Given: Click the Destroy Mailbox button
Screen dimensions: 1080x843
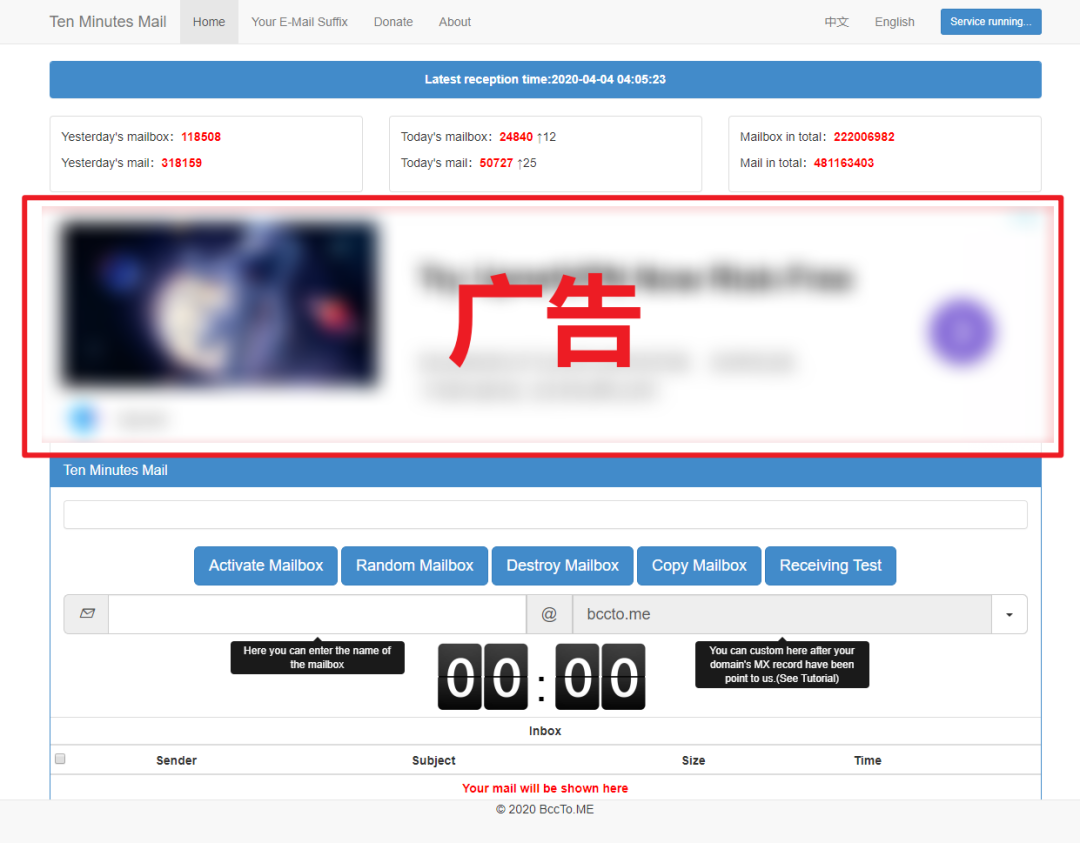Looking at the screenshot, I should (562, 565).
